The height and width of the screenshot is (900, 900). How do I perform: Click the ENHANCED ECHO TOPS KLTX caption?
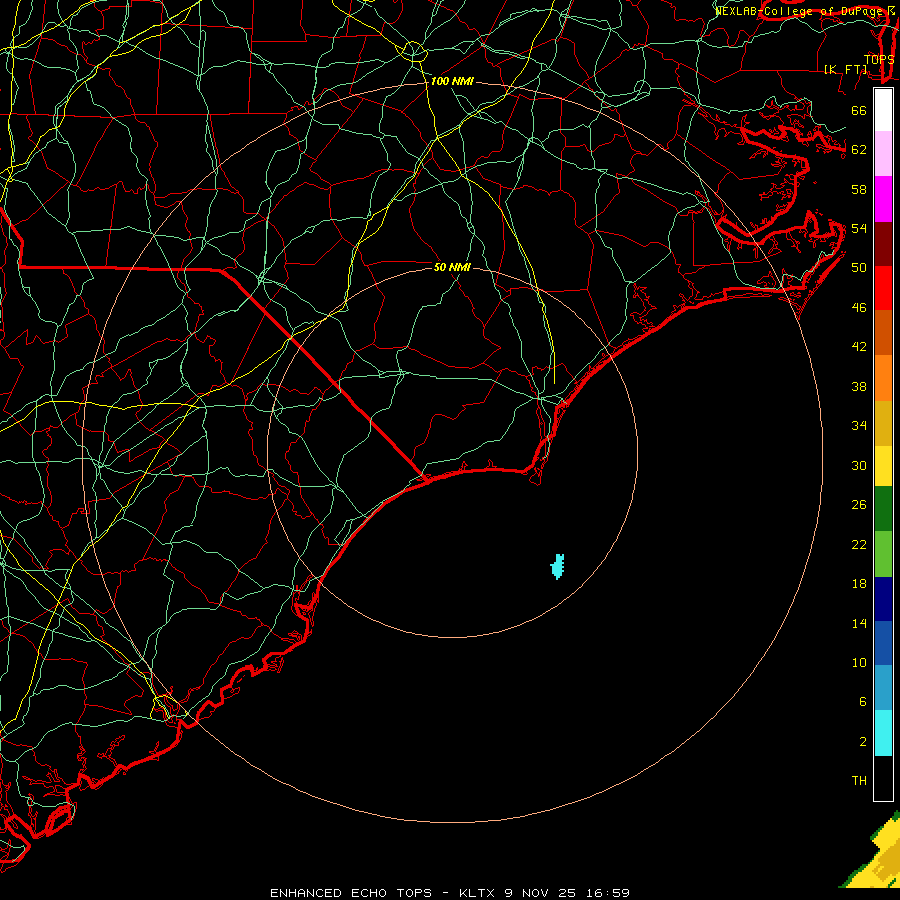(450, 893)
